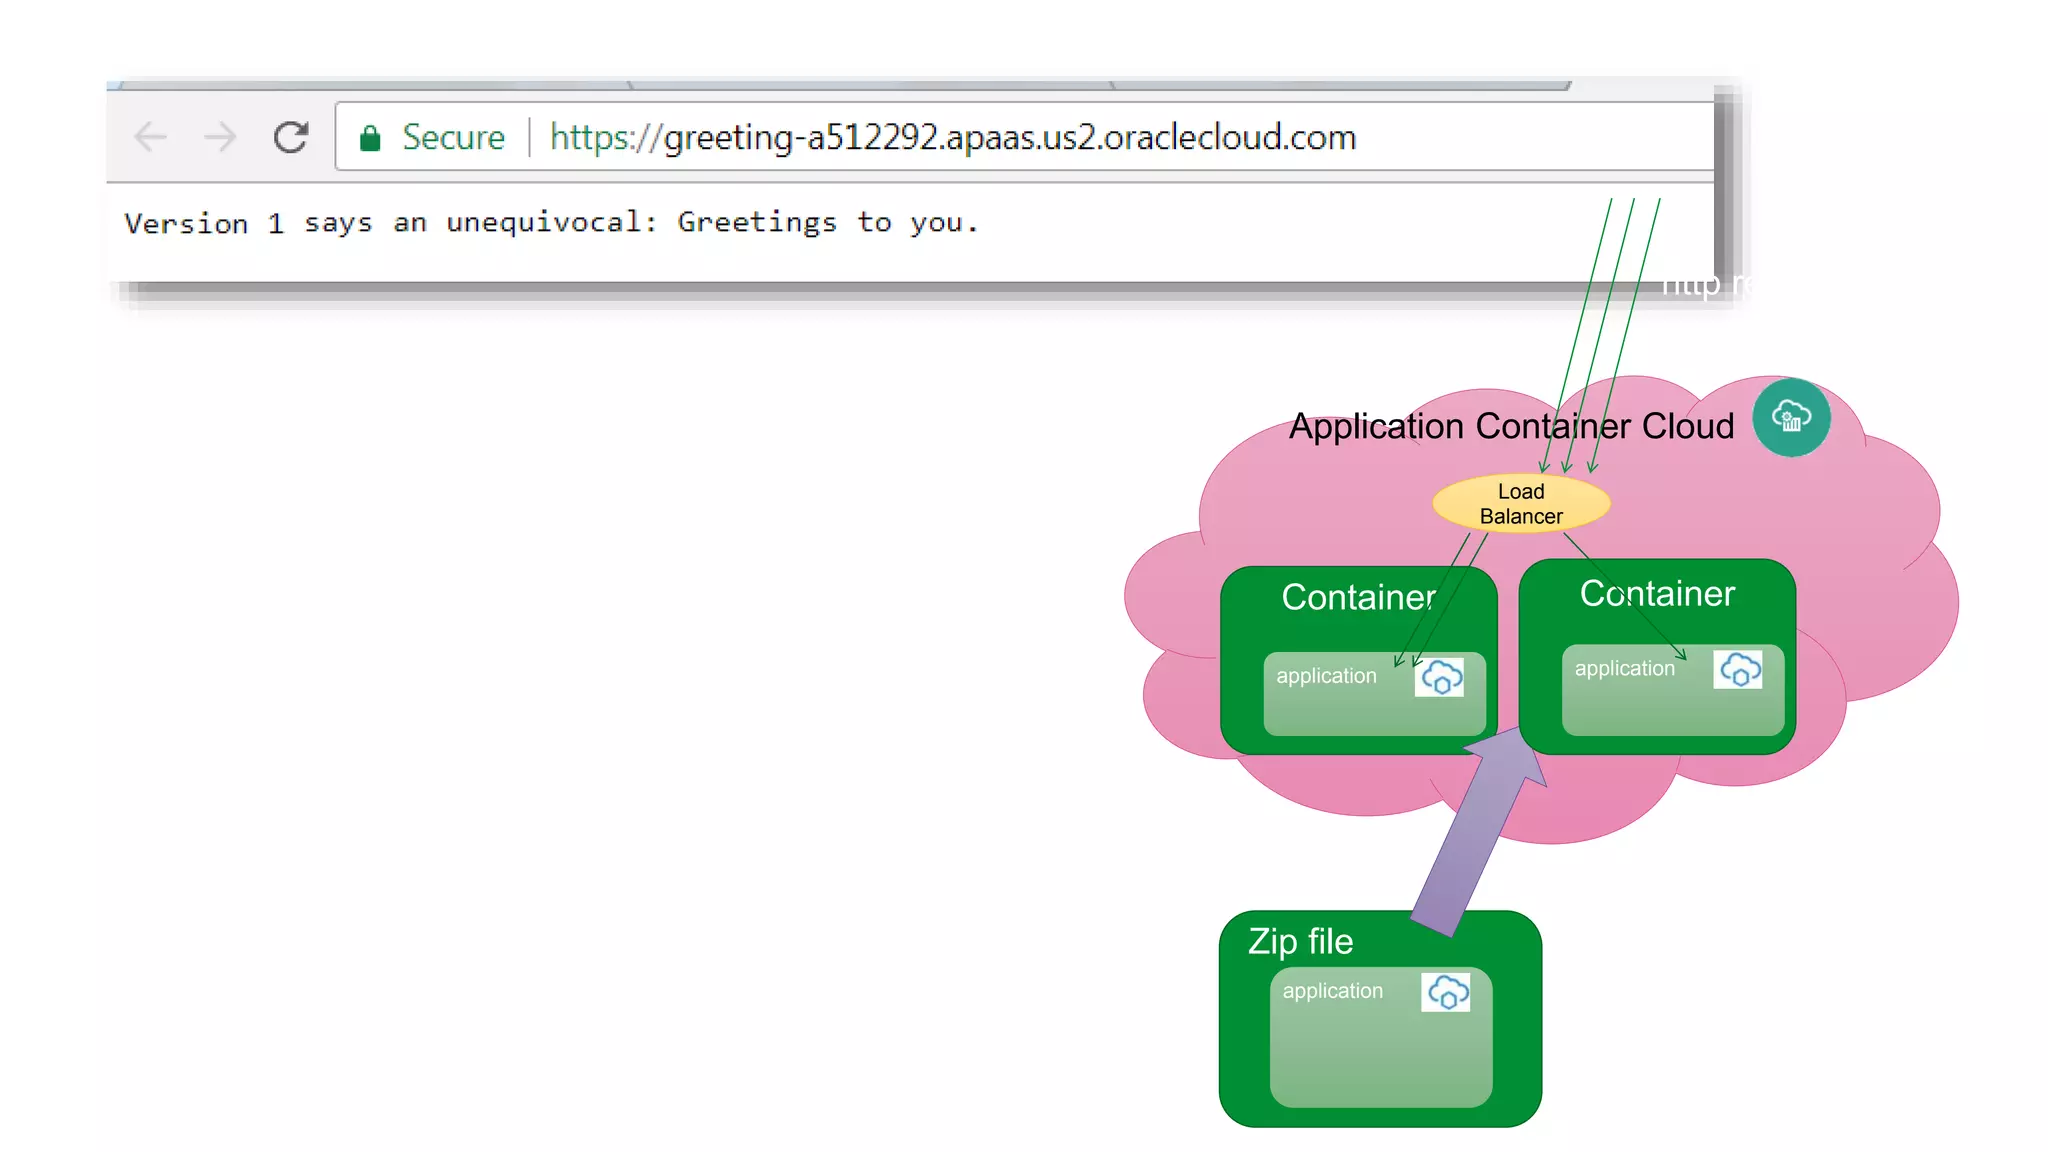Select the yellow Load Balancer ellipse
Image resolution: width=2048 pixels, height=1152 pixels.
[1521, 503]
